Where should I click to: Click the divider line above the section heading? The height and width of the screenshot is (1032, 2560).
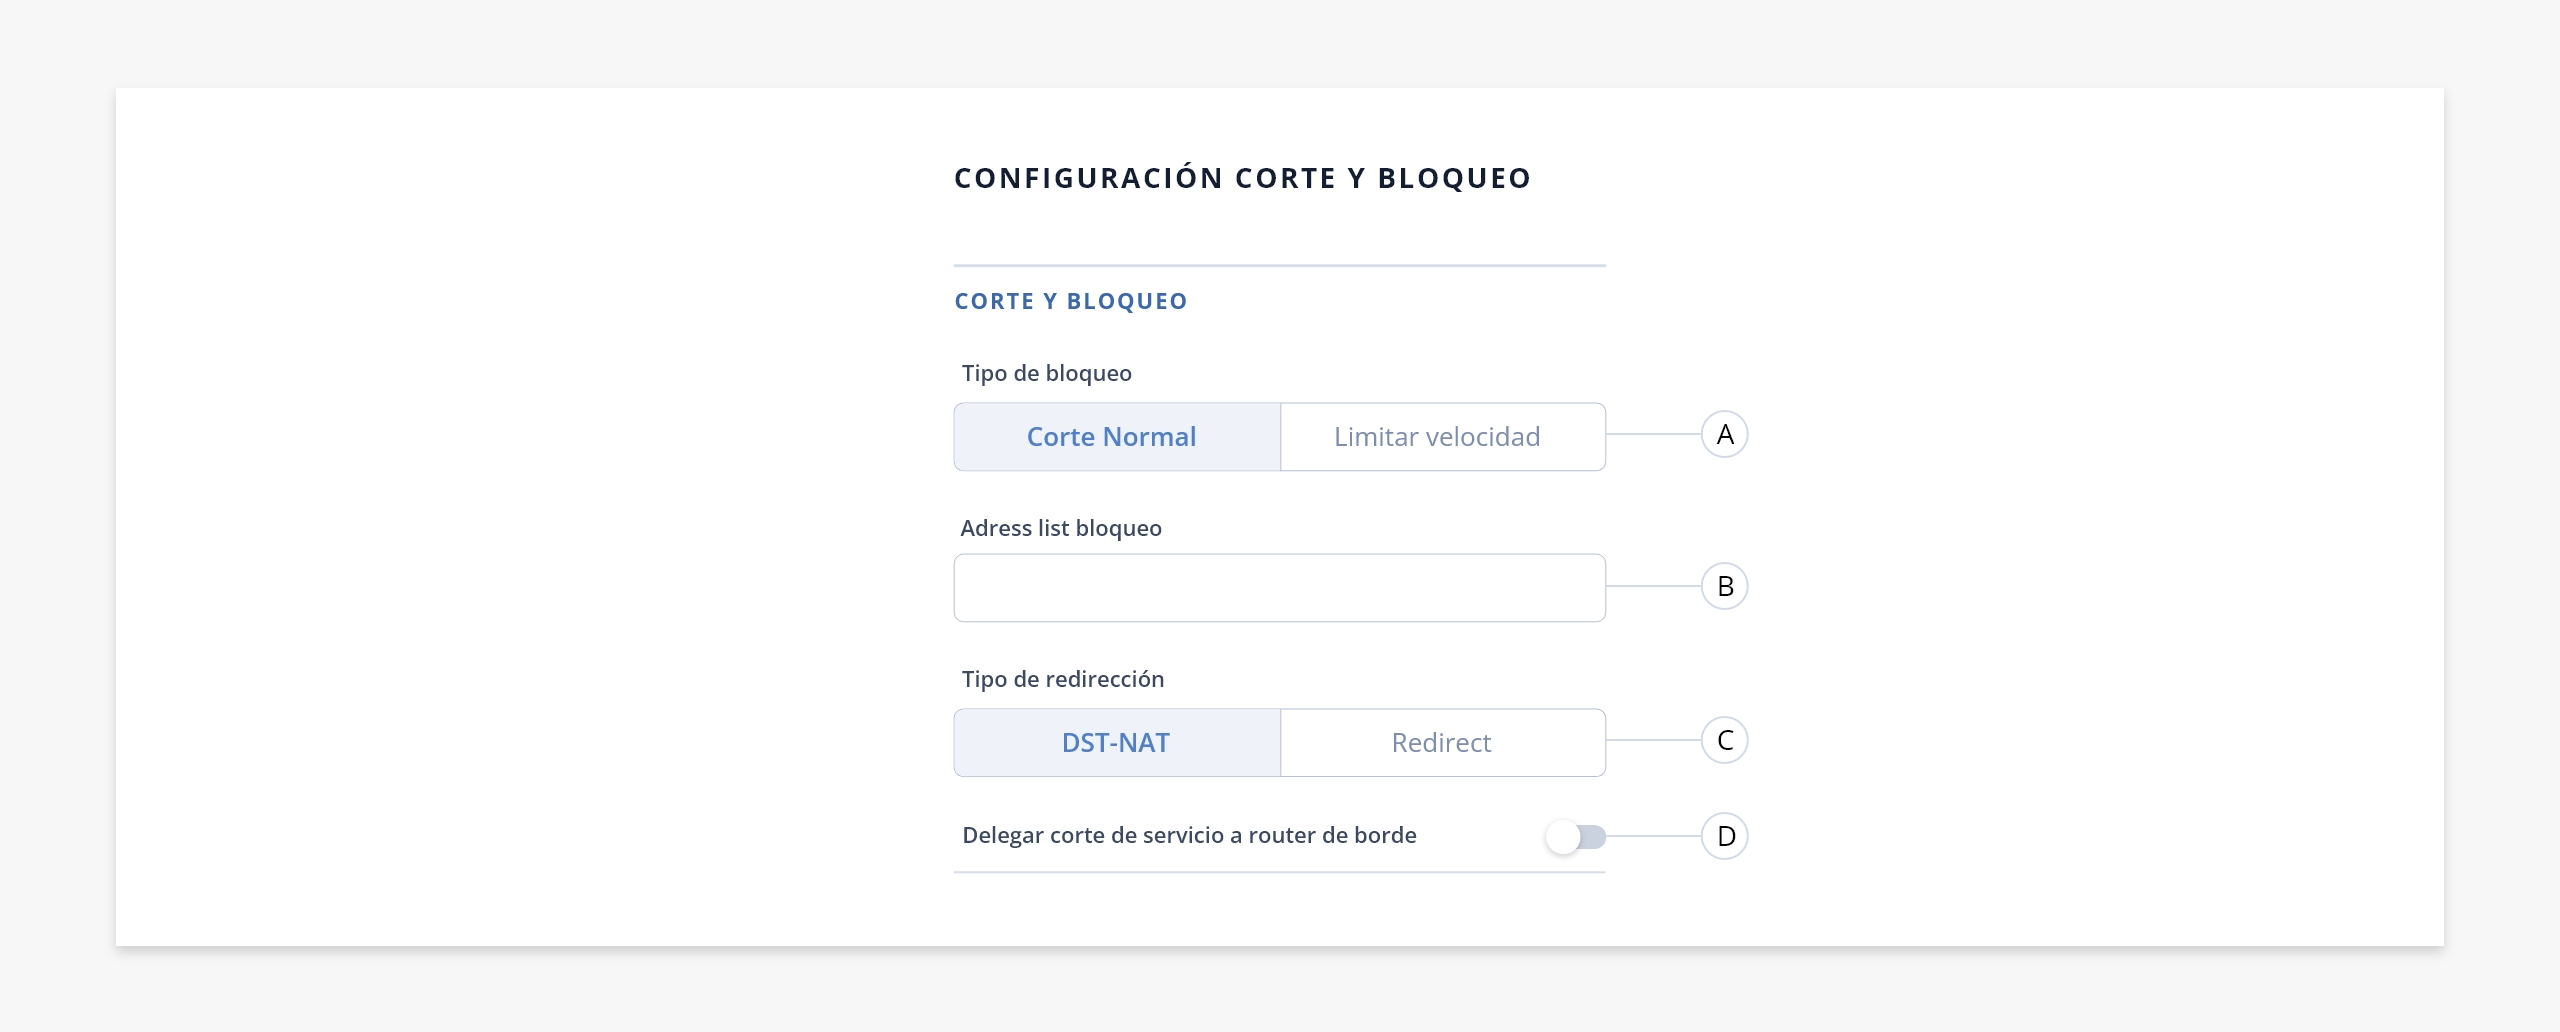pos(1280,265)
